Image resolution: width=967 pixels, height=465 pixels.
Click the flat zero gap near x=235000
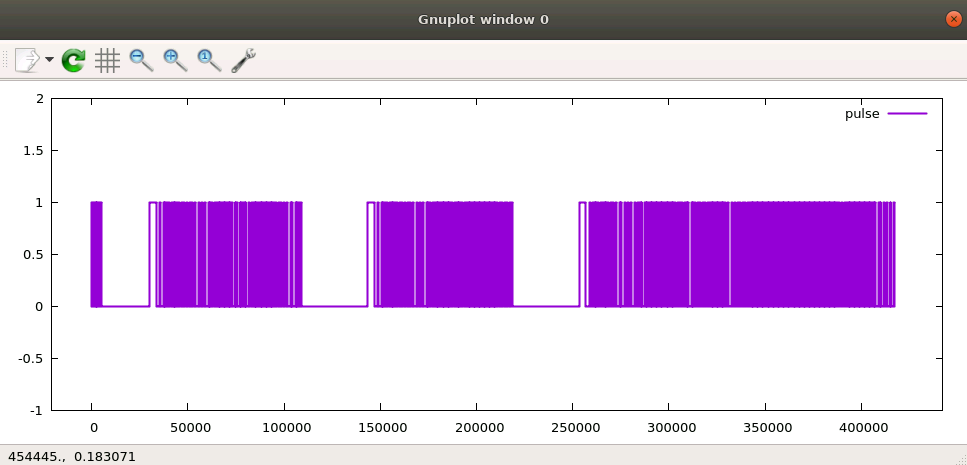(545, 306)
